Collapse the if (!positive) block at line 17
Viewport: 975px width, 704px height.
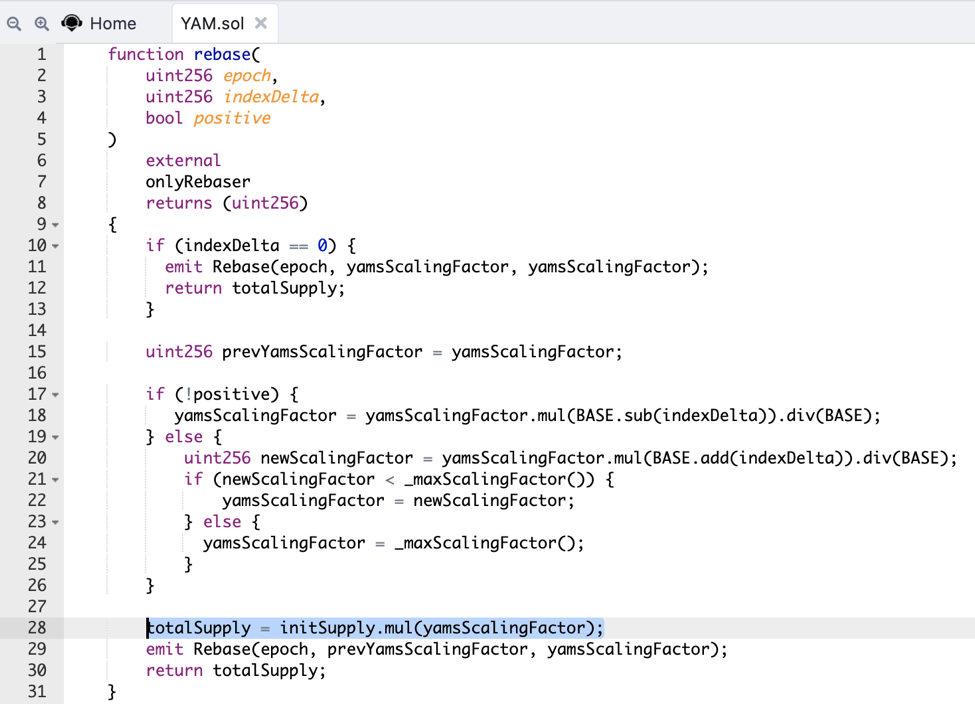pyautogui.click(x=55, y=395)
